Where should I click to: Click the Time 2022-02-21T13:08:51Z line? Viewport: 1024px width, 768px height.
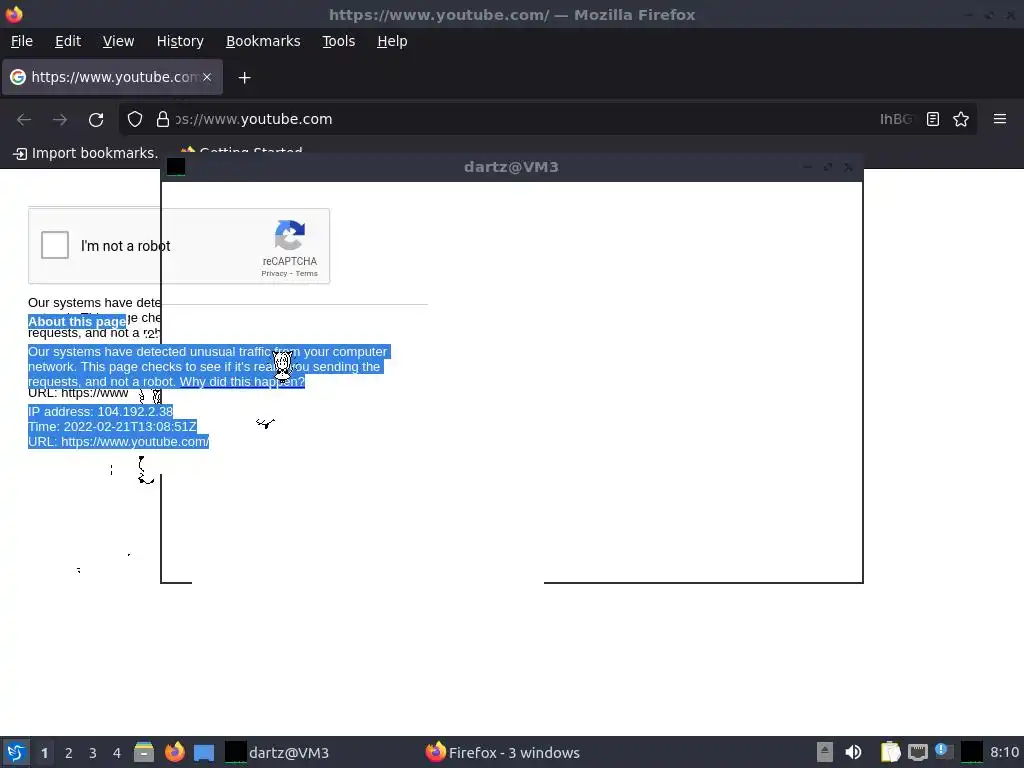pyautogui.click(x=112, y=426)
